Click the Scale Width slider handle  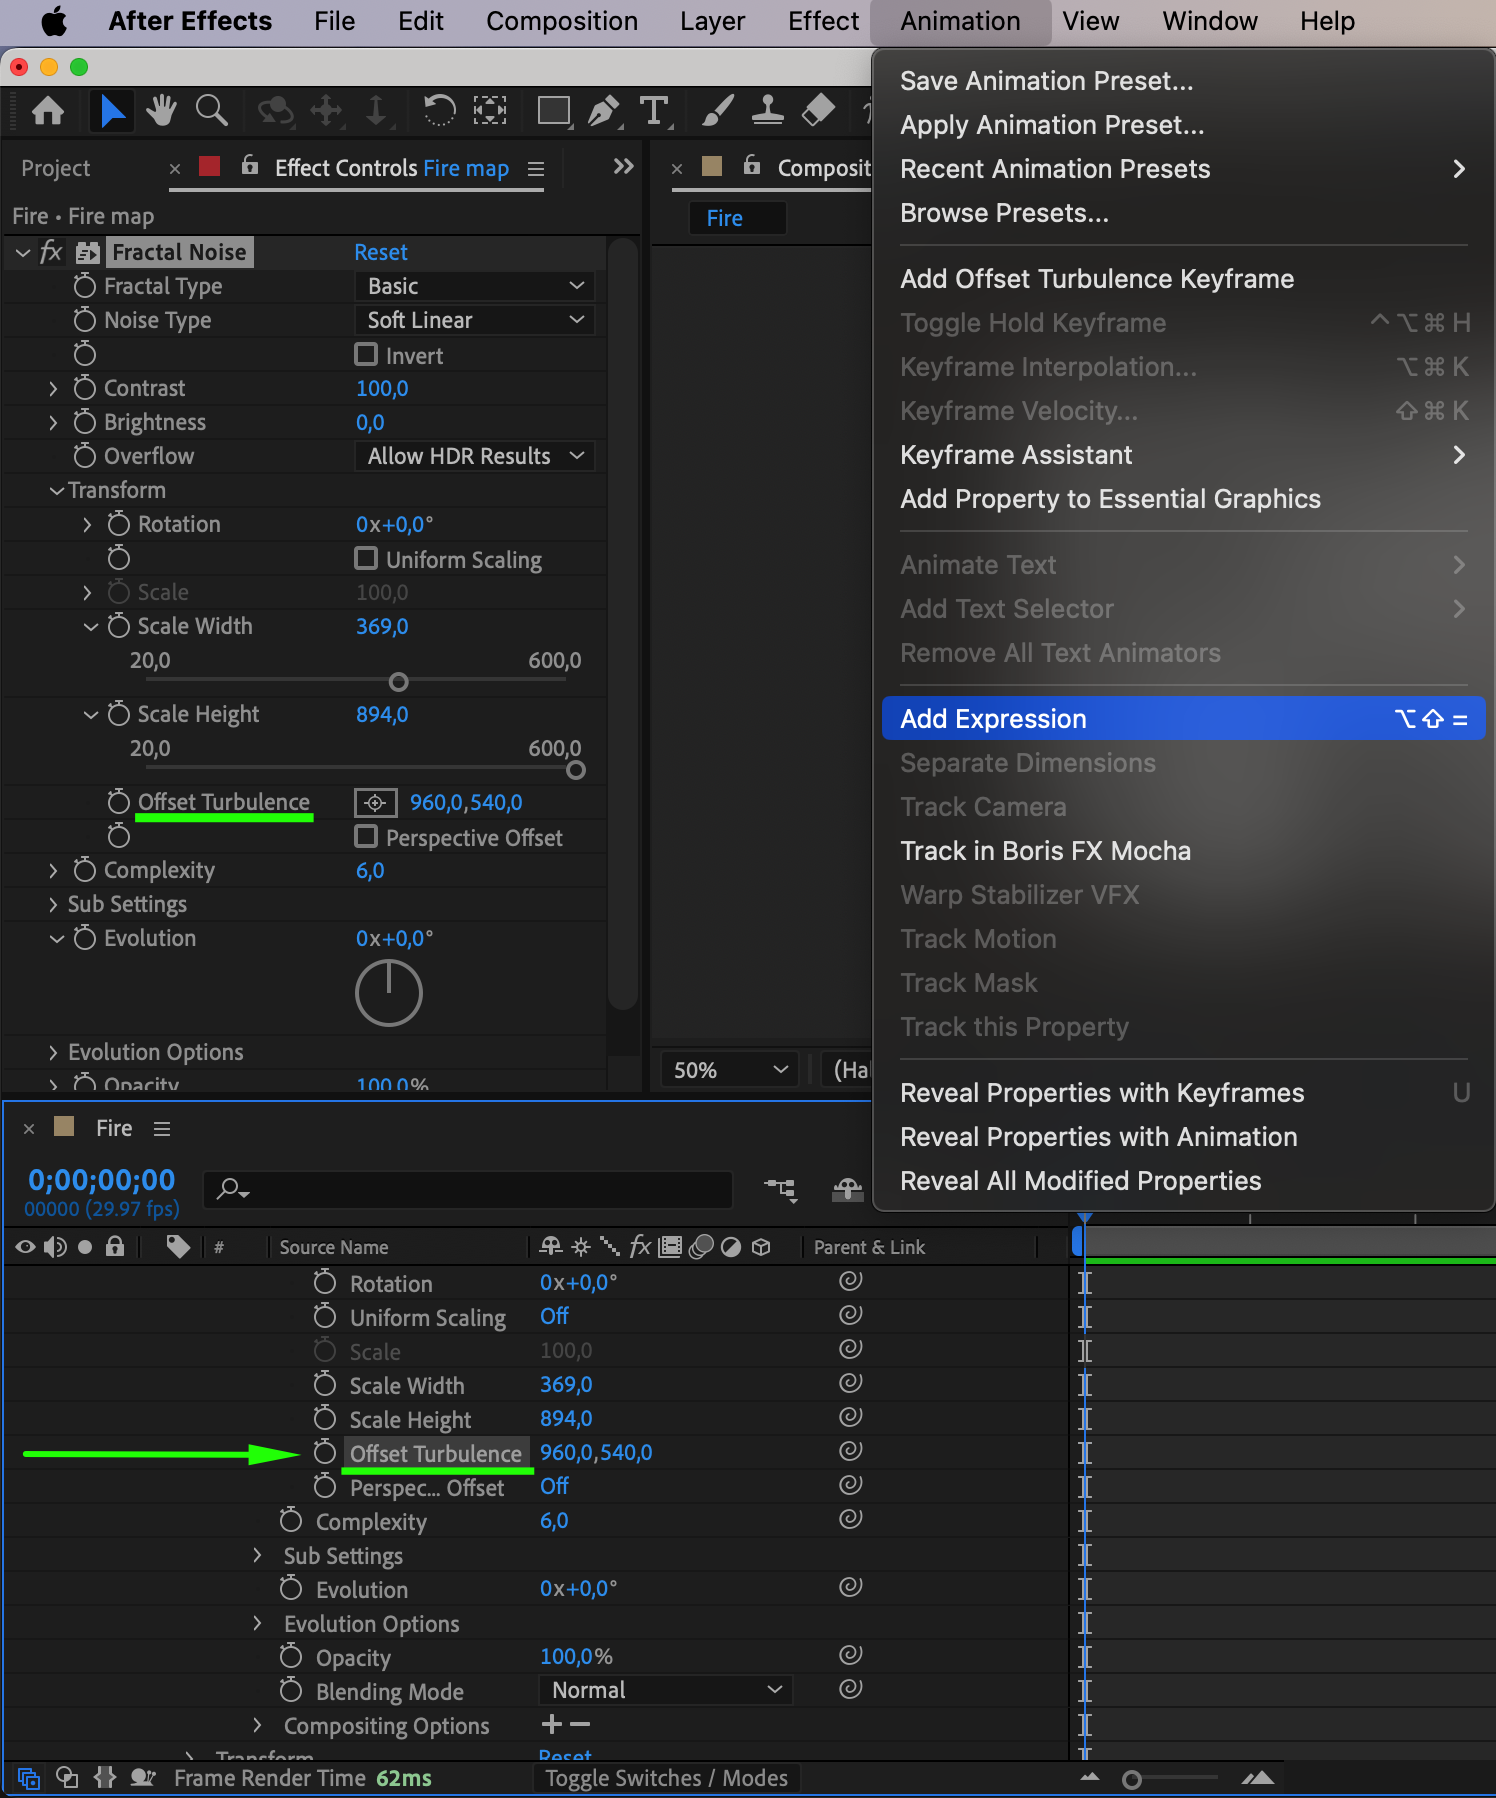click(x=398, y=682)
